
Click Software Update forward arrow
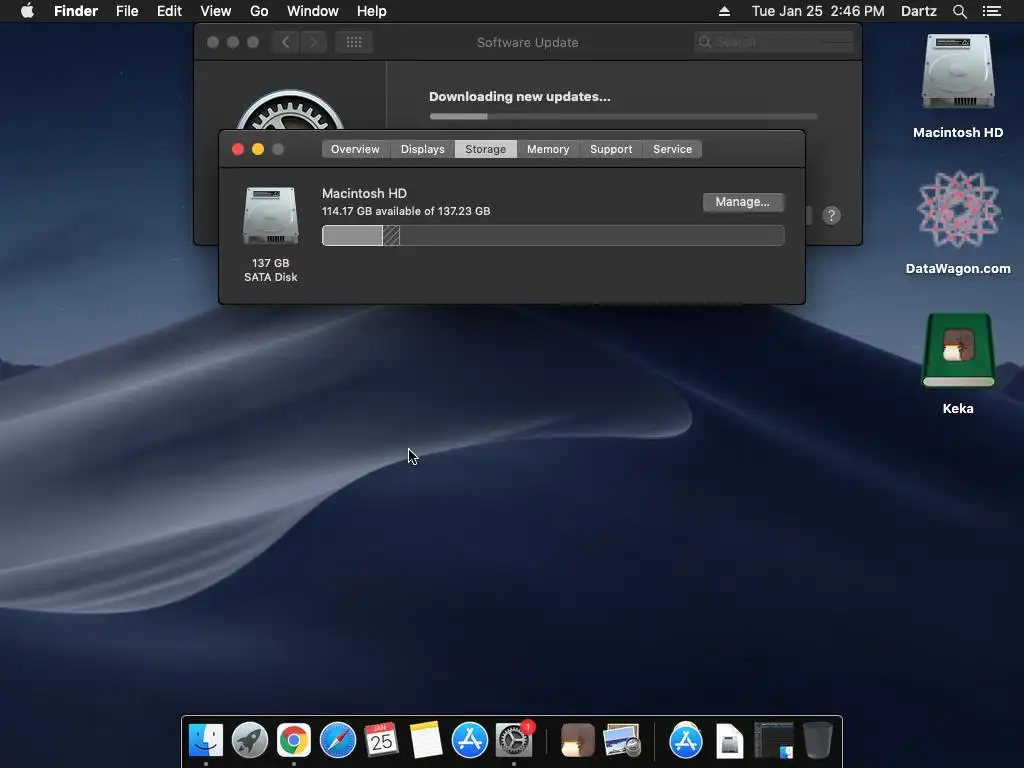313,42
